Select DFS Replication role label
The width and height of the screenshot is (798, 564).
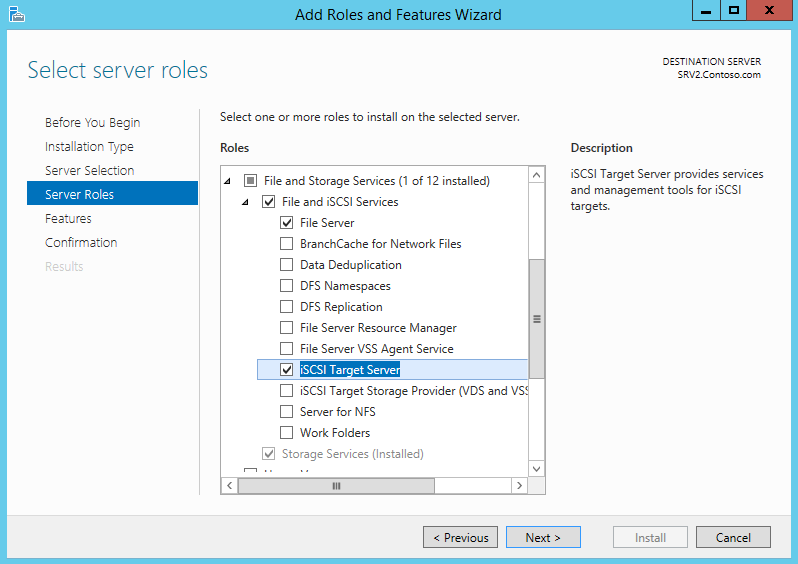[341, 307]
